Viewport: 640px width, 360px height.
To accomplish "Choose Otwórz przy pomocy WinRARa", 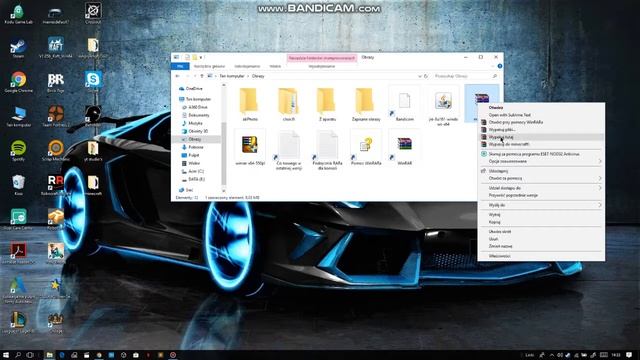I will pos(541,122).
